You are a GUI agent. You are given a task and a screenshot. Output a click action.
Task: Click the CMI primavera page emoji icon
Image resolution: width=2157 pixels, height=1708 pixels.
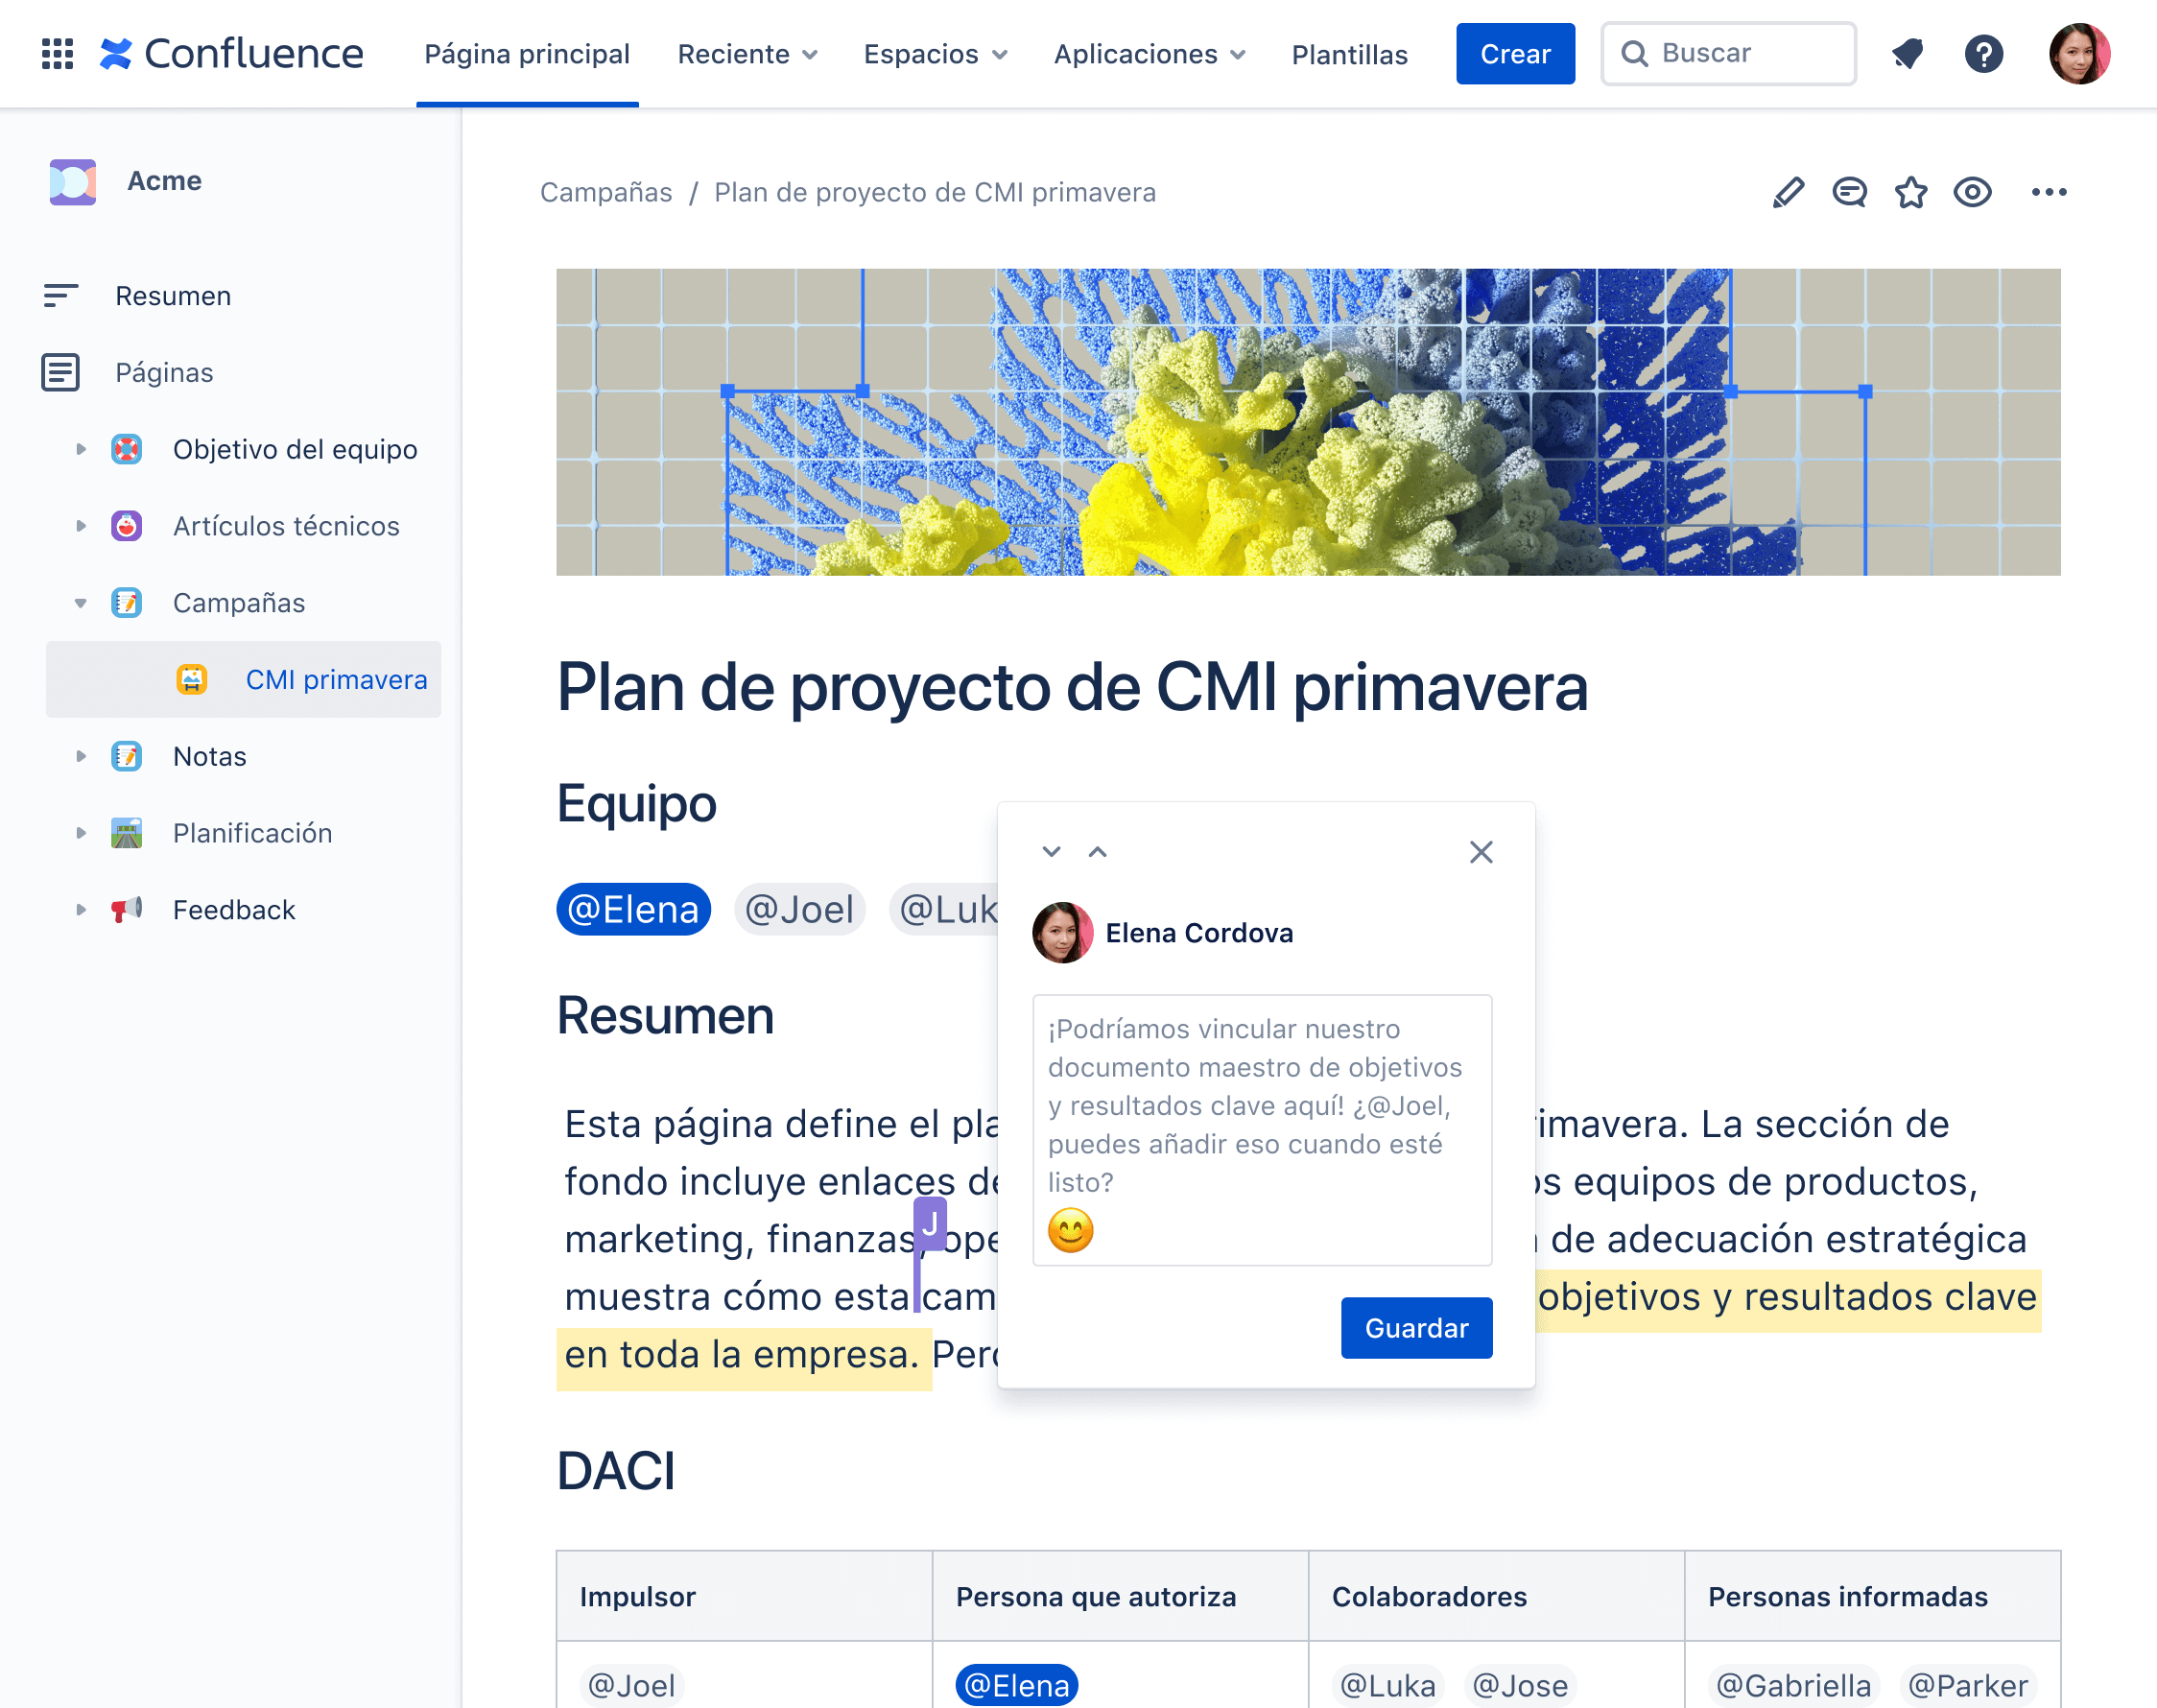click(191, 679)
